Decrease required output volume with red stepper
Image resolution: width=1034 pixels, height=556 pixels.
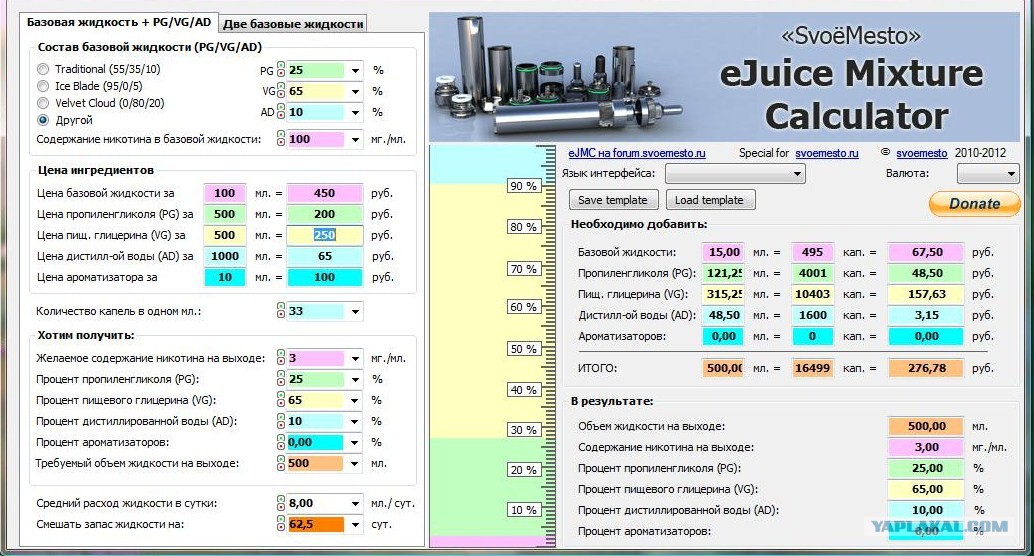coord(281,467)
